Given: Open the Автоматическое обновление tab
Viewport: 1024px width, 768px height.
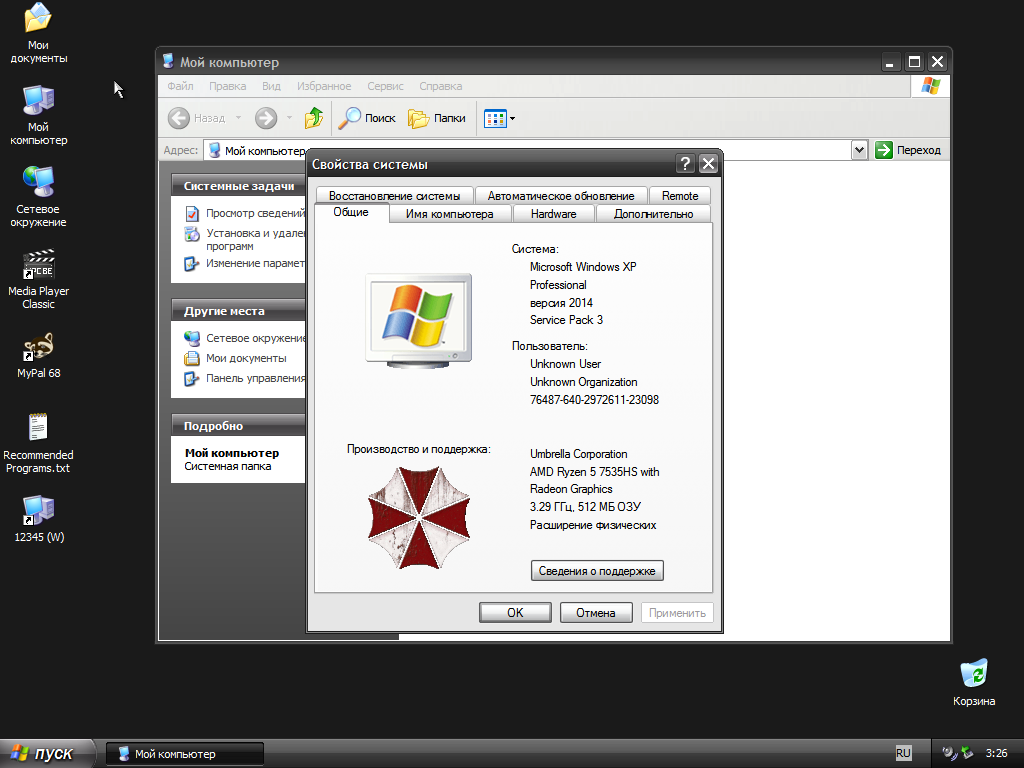Looking at the screenshot, I should click(560, 196).
